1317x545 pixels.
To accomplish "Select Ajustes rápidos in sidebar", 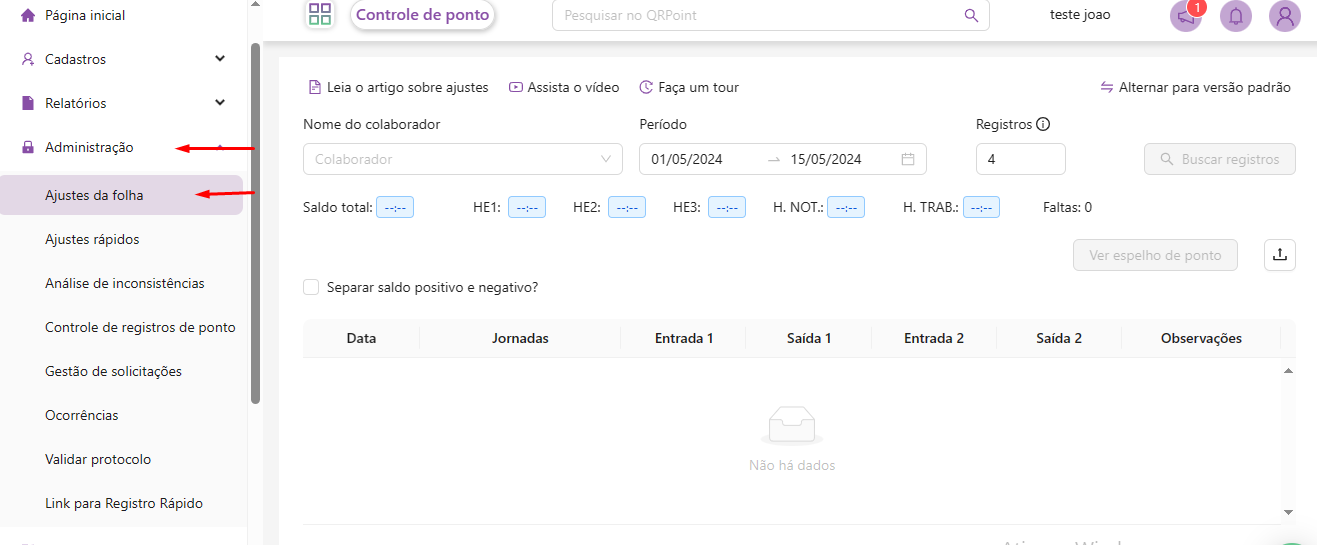I will (x=92, y=239).
